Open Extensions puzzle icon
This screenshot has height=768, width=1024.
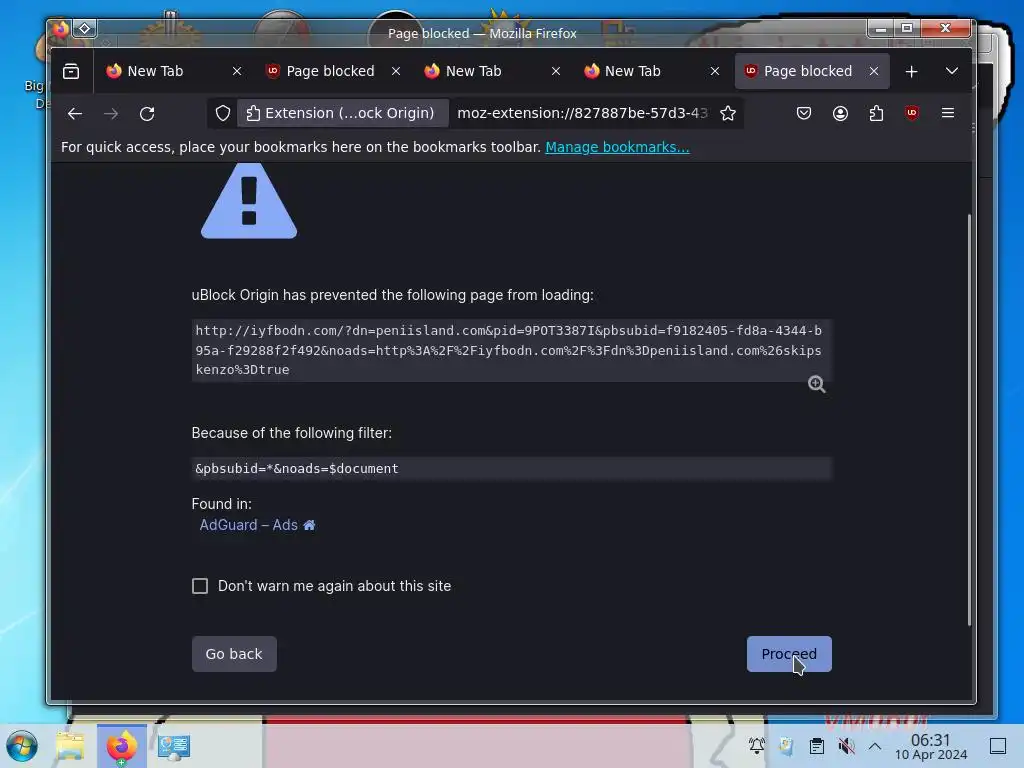pyautogui.click(x=876, y=114)
